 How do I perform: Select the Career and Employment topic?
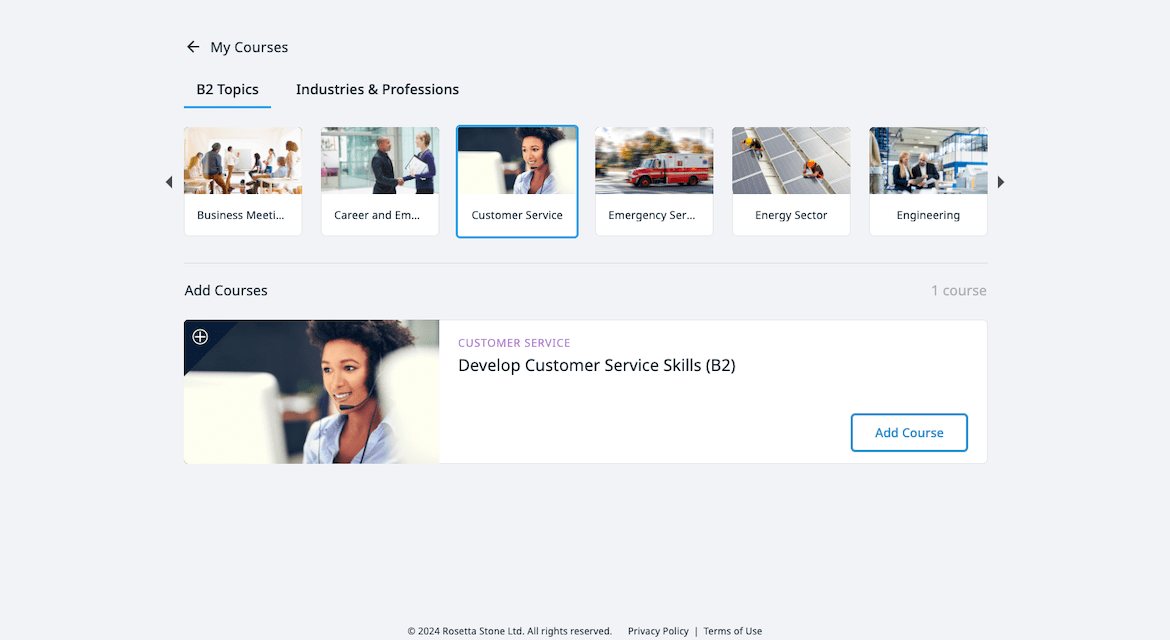(x=380, y=181)
